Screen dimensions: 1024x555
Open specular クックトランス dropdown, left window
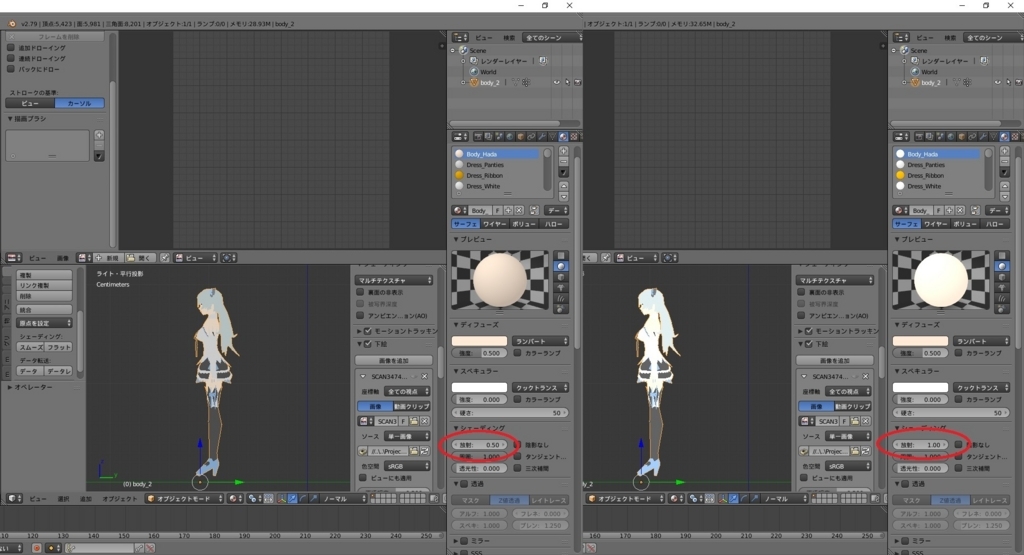pyautogui.click(x=540, y=387)
